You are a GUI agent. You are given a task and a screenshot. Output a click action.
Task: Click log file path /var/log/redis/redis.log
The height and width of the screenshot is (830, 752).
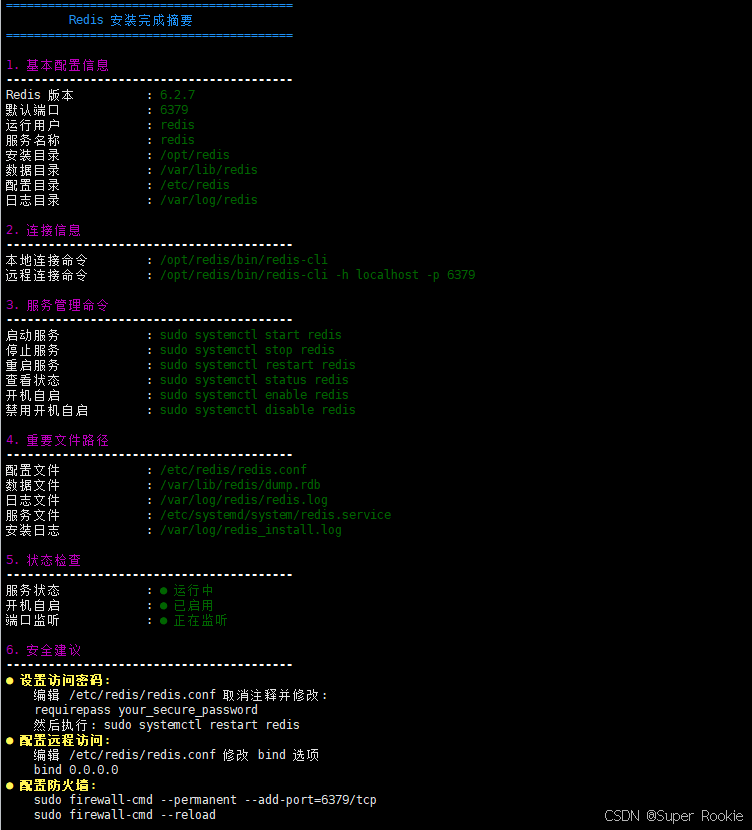[x=243, y=500]
